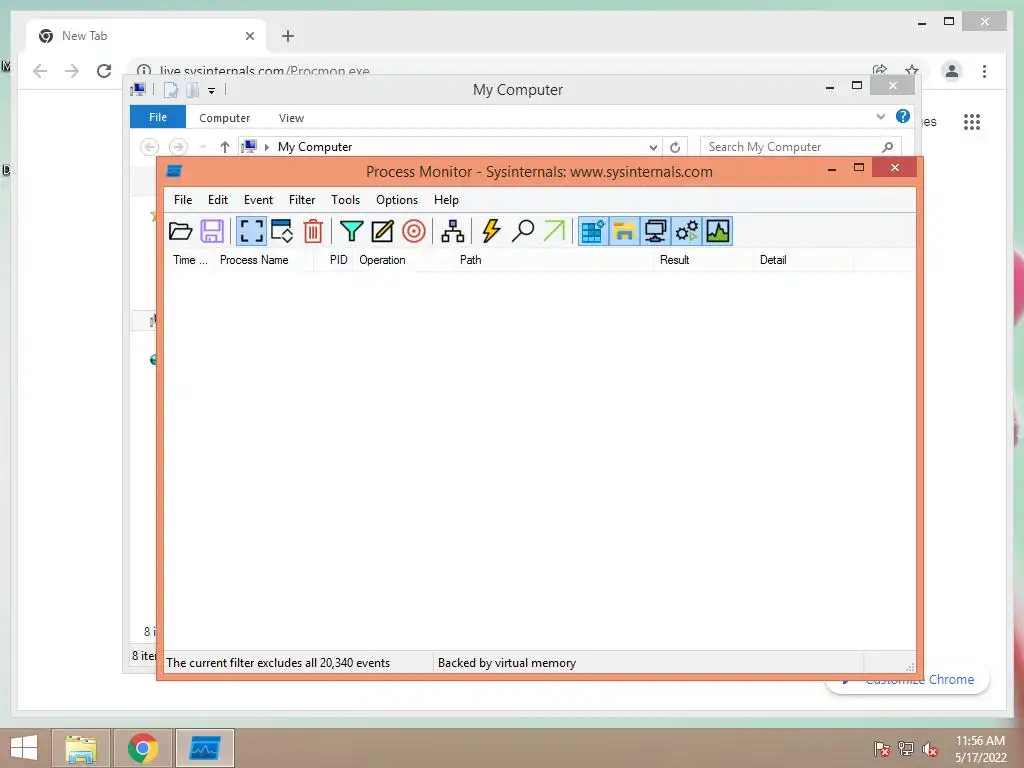Click the red target Include Process icon

pyautogui.click(x=414, y=231)
